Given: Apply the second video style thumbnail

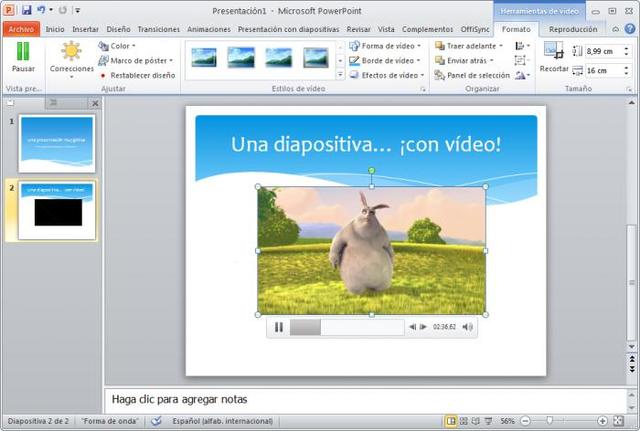Looking at the screenshot, I should tap(241, 57).
